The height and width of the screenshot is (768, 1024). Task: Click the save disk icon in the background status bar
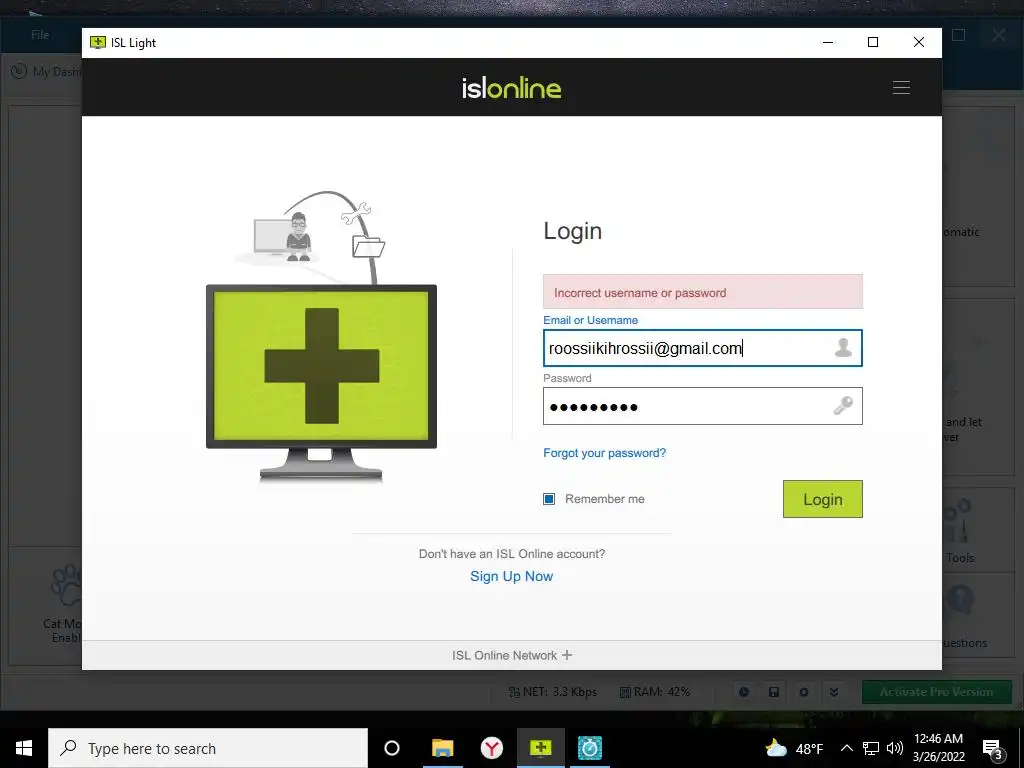[774, 692]
